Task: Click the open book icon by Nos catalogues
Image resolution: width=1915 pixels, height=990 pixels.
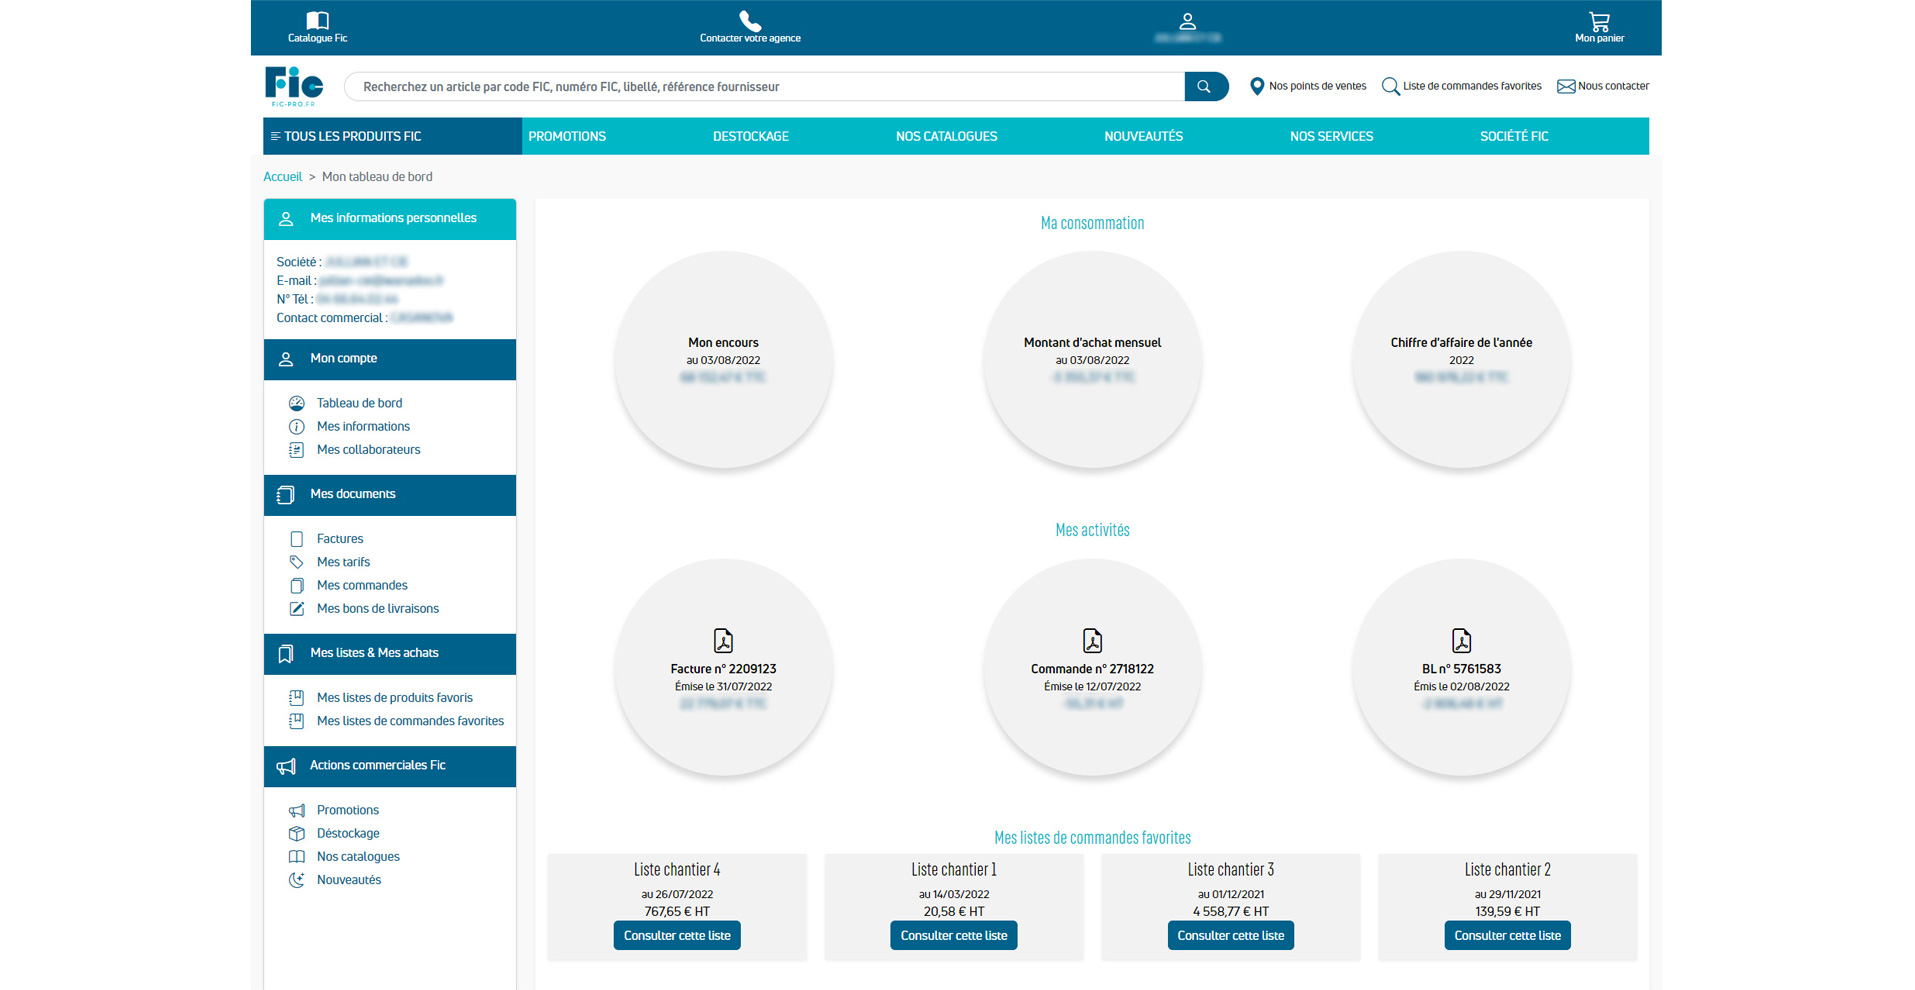Action: point(296,857)
